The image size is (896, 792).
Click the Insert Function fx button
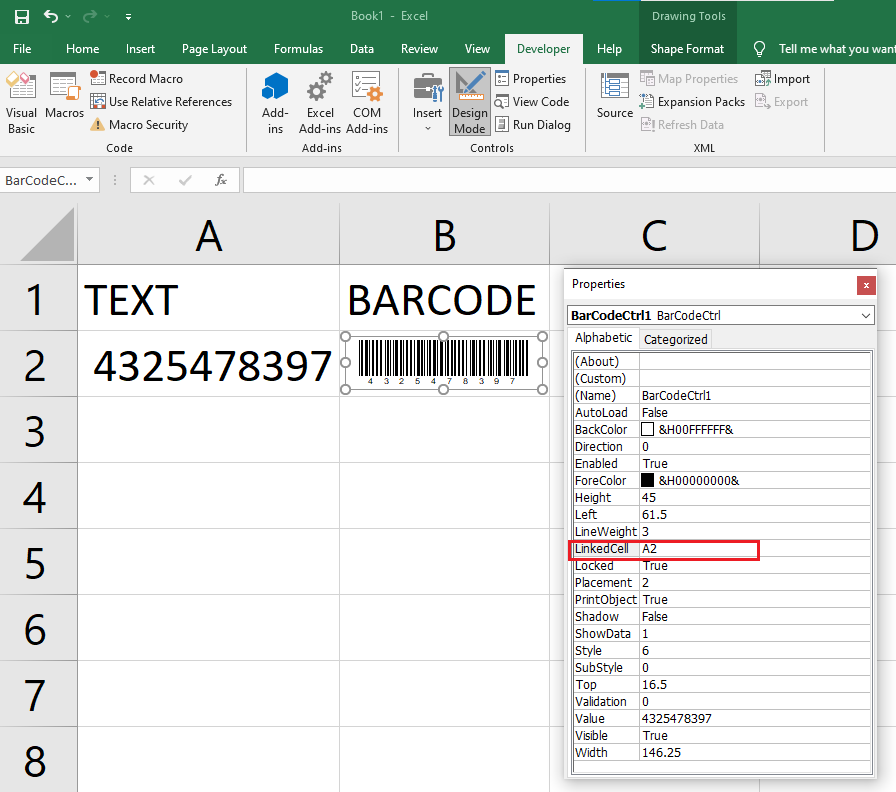[221, 180]
